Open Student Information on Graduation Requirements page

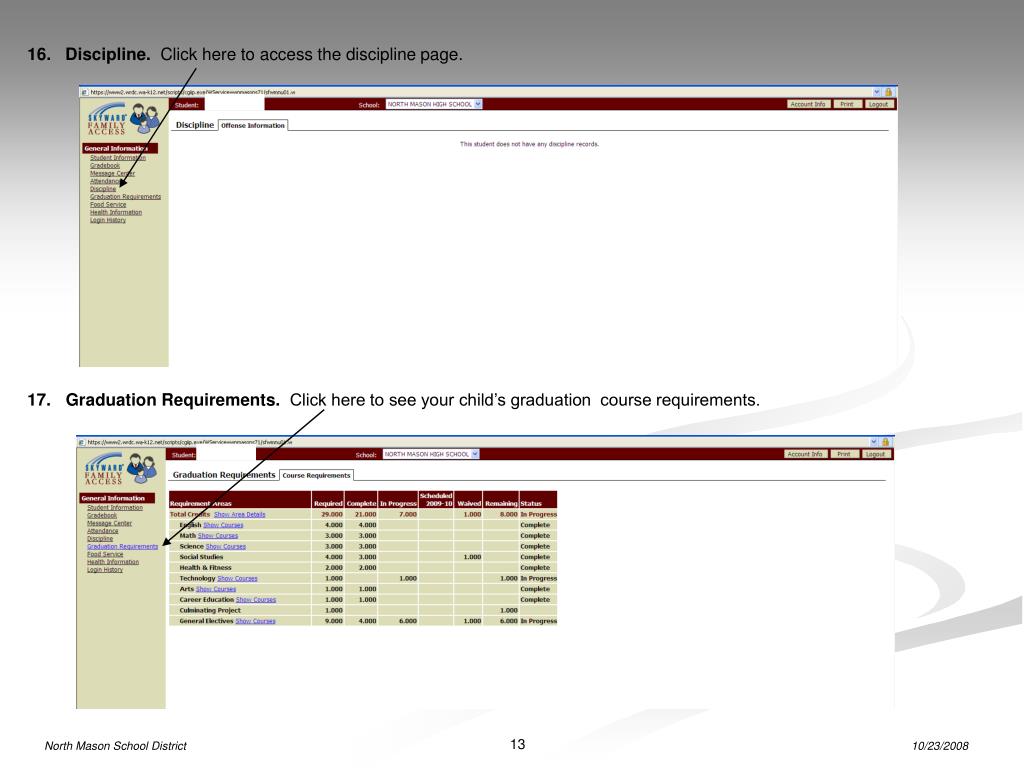tap(115, 507)
